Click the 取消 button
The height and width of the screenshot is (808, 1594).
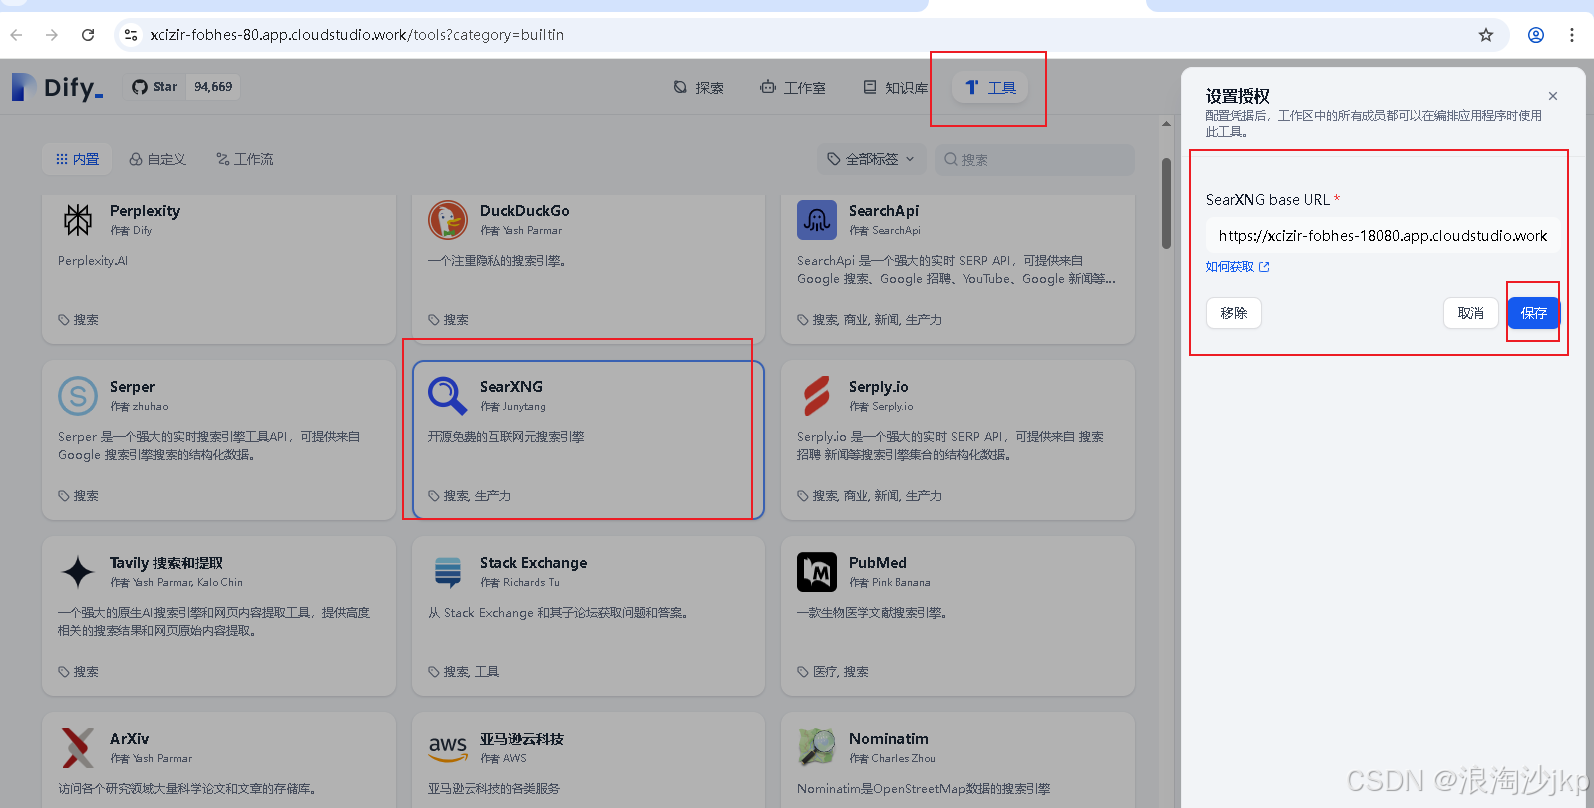click(1470, 313)
